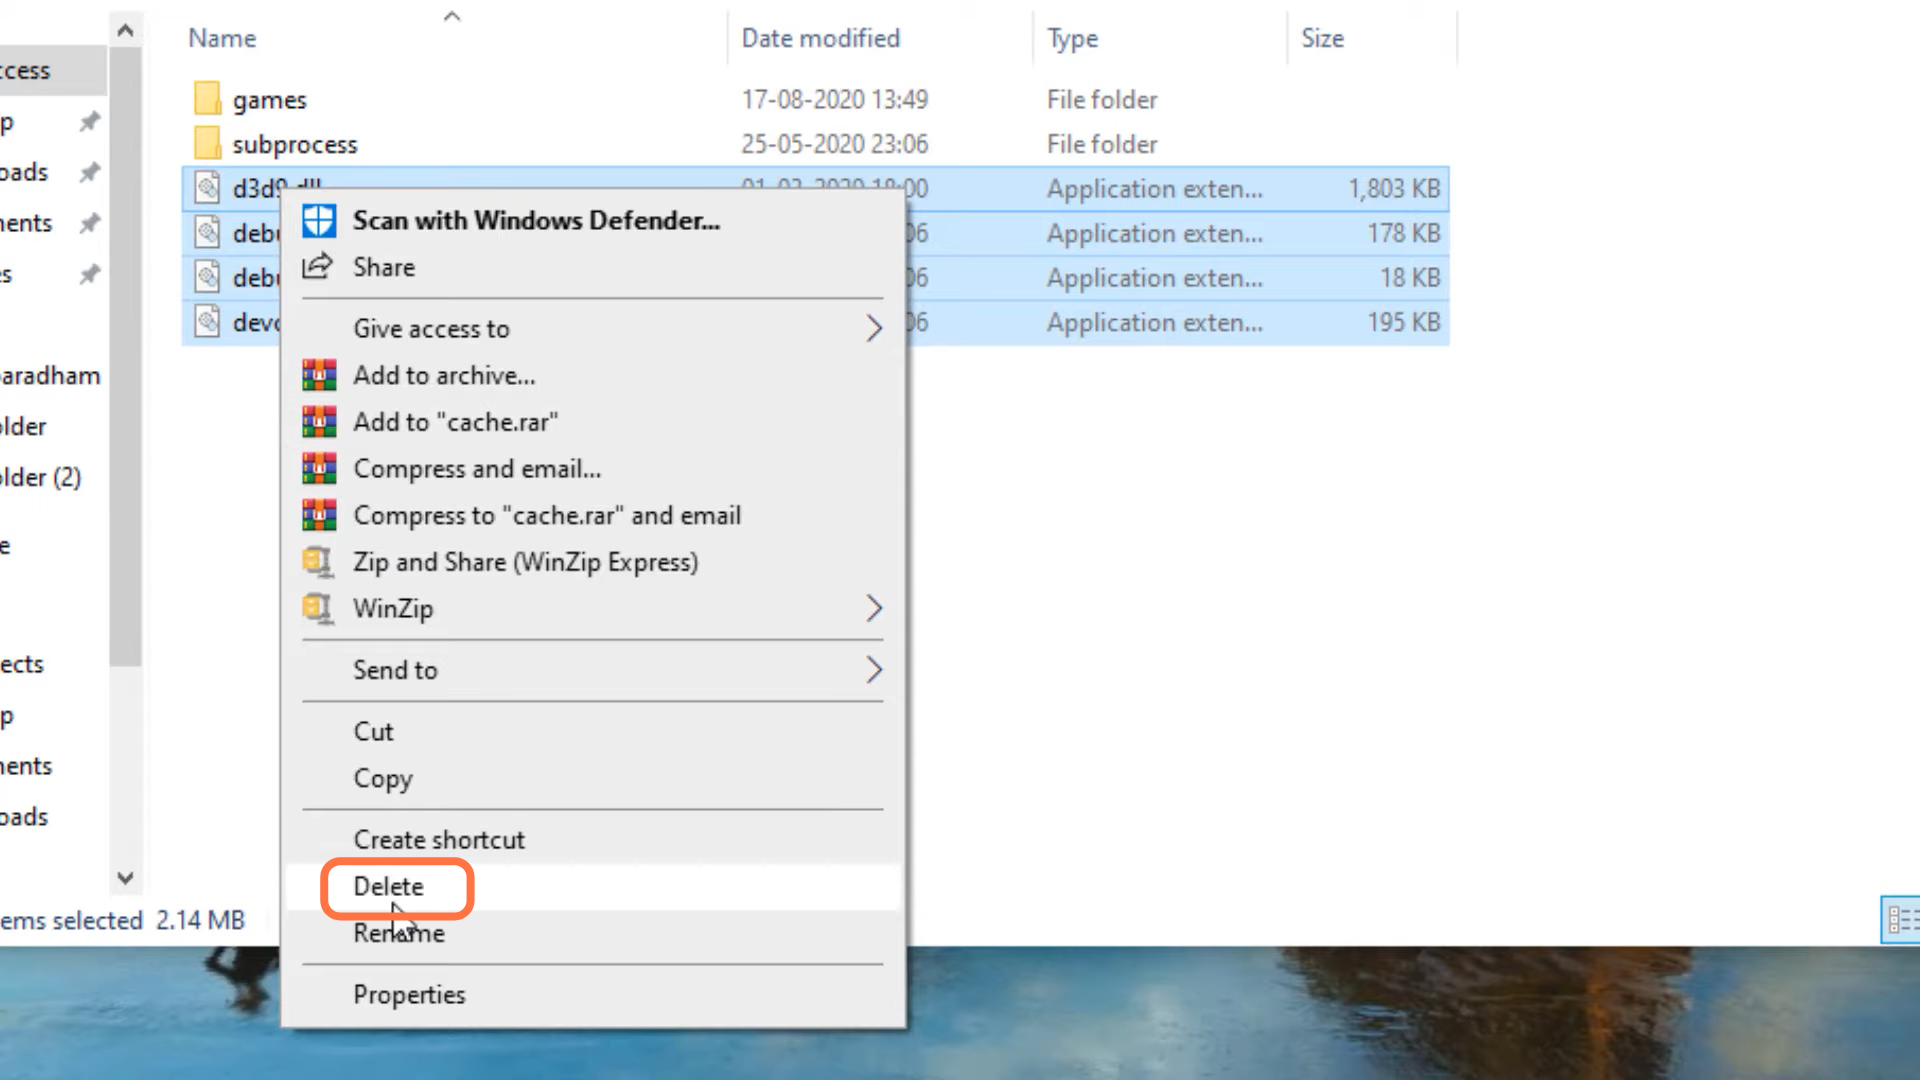The image size is (1920, 1080).
Task: Click the WinRAR Add to cache.rar icon
Action: click(318, 422)
